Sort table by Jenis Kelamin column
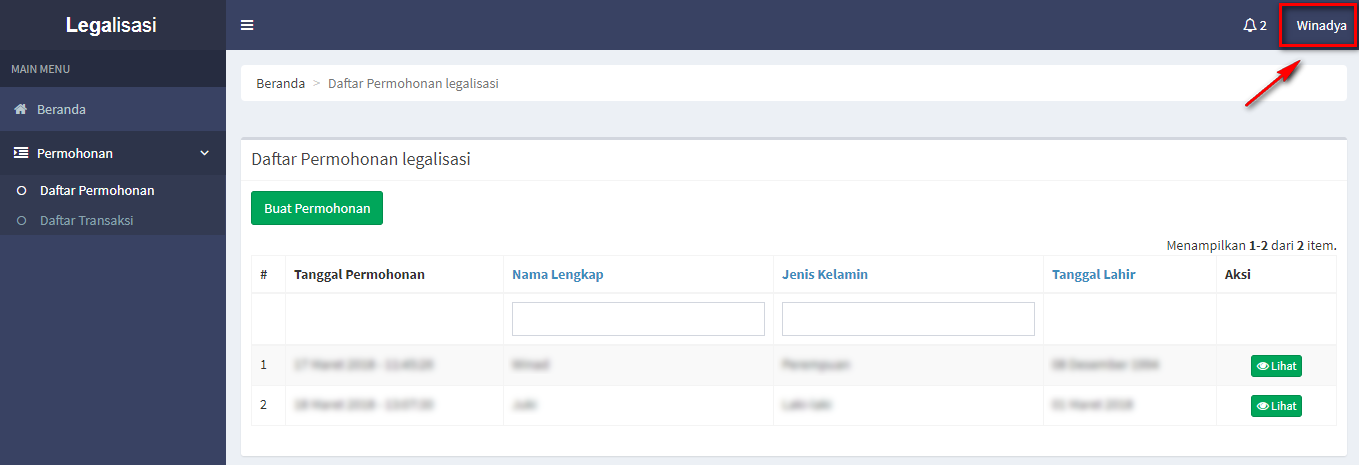This screenshot has height=465, width=1359. click(824, 274)
